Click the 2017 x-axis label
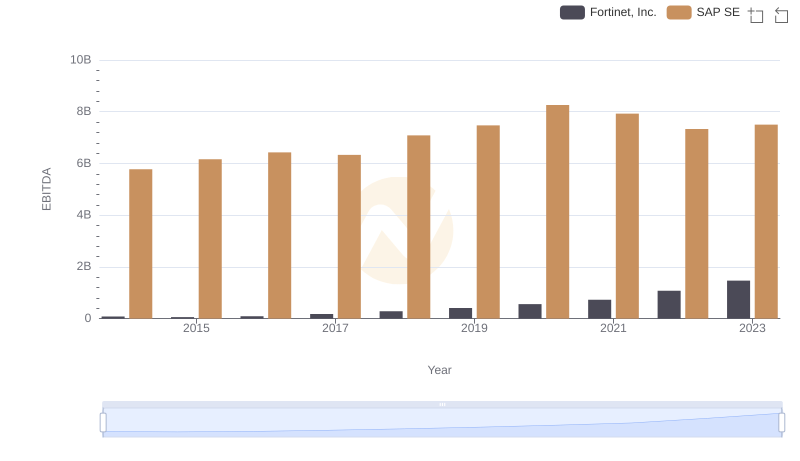 [335, 328]
